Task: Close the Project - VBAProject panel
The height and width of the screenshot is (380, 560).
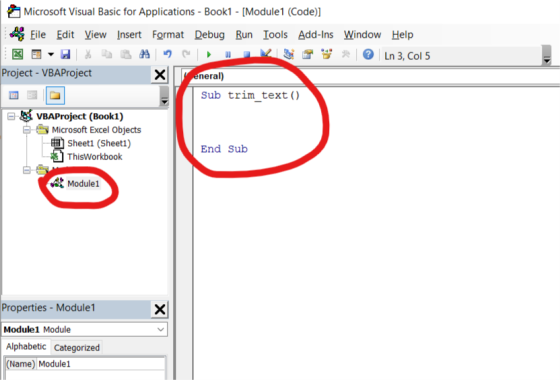Action: click(160, 75)
